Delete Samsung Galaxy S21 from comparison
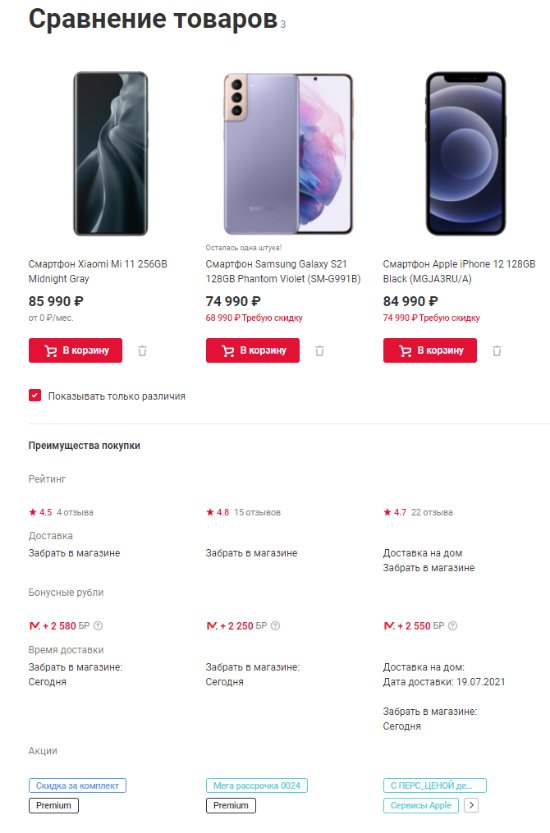Screen dimensions: 550x833 [319, 351]
